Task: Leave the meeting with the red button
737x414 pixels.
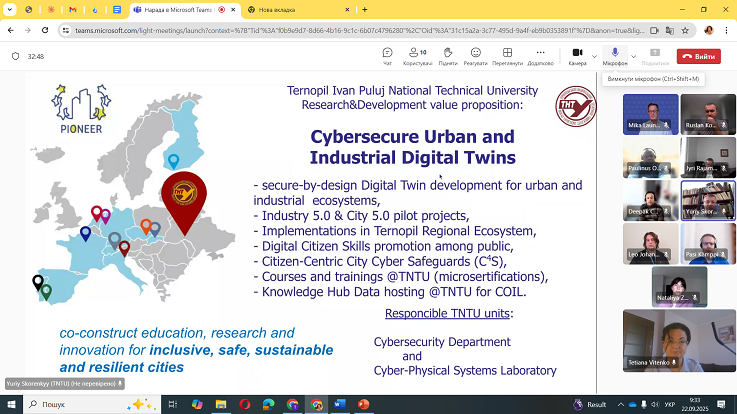Action: (698, 57)
